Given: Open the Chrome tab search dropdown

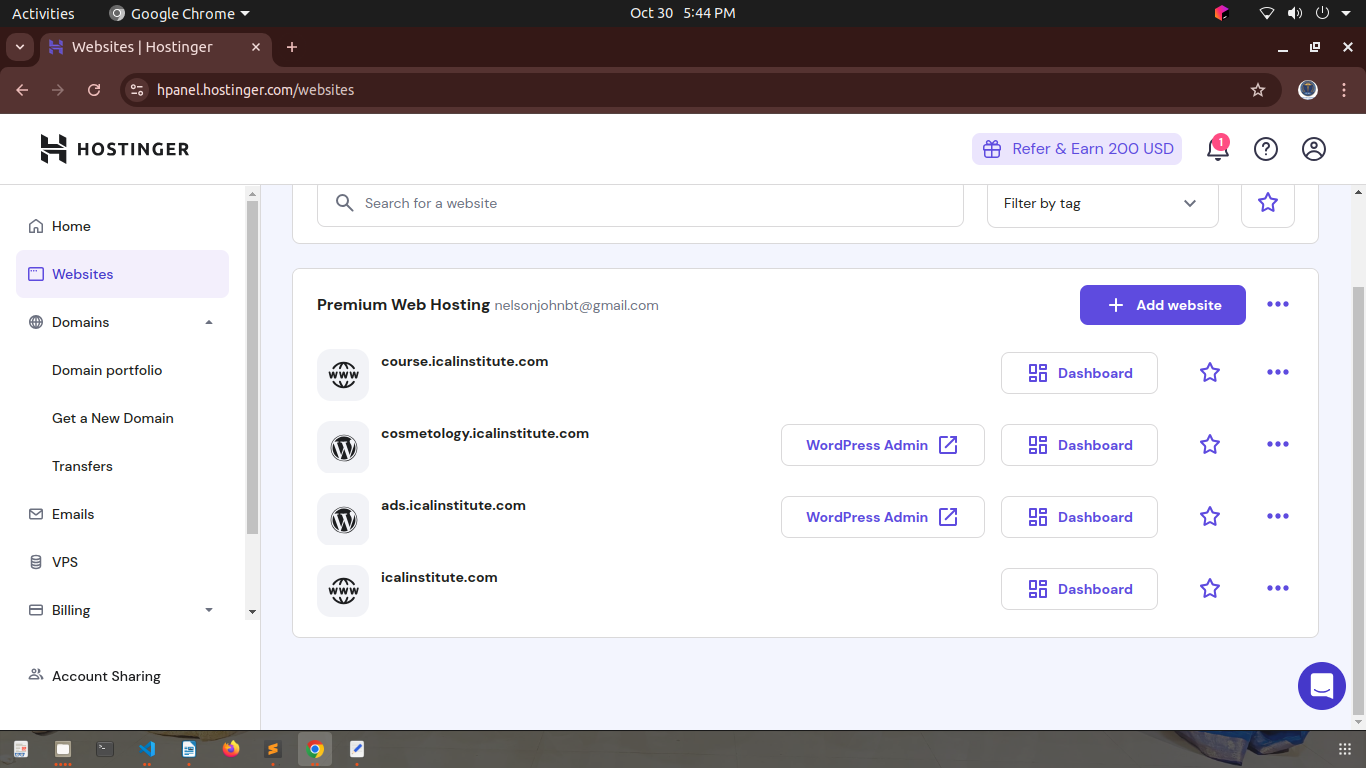Looking at the screenshot, I should click(19, 47).
